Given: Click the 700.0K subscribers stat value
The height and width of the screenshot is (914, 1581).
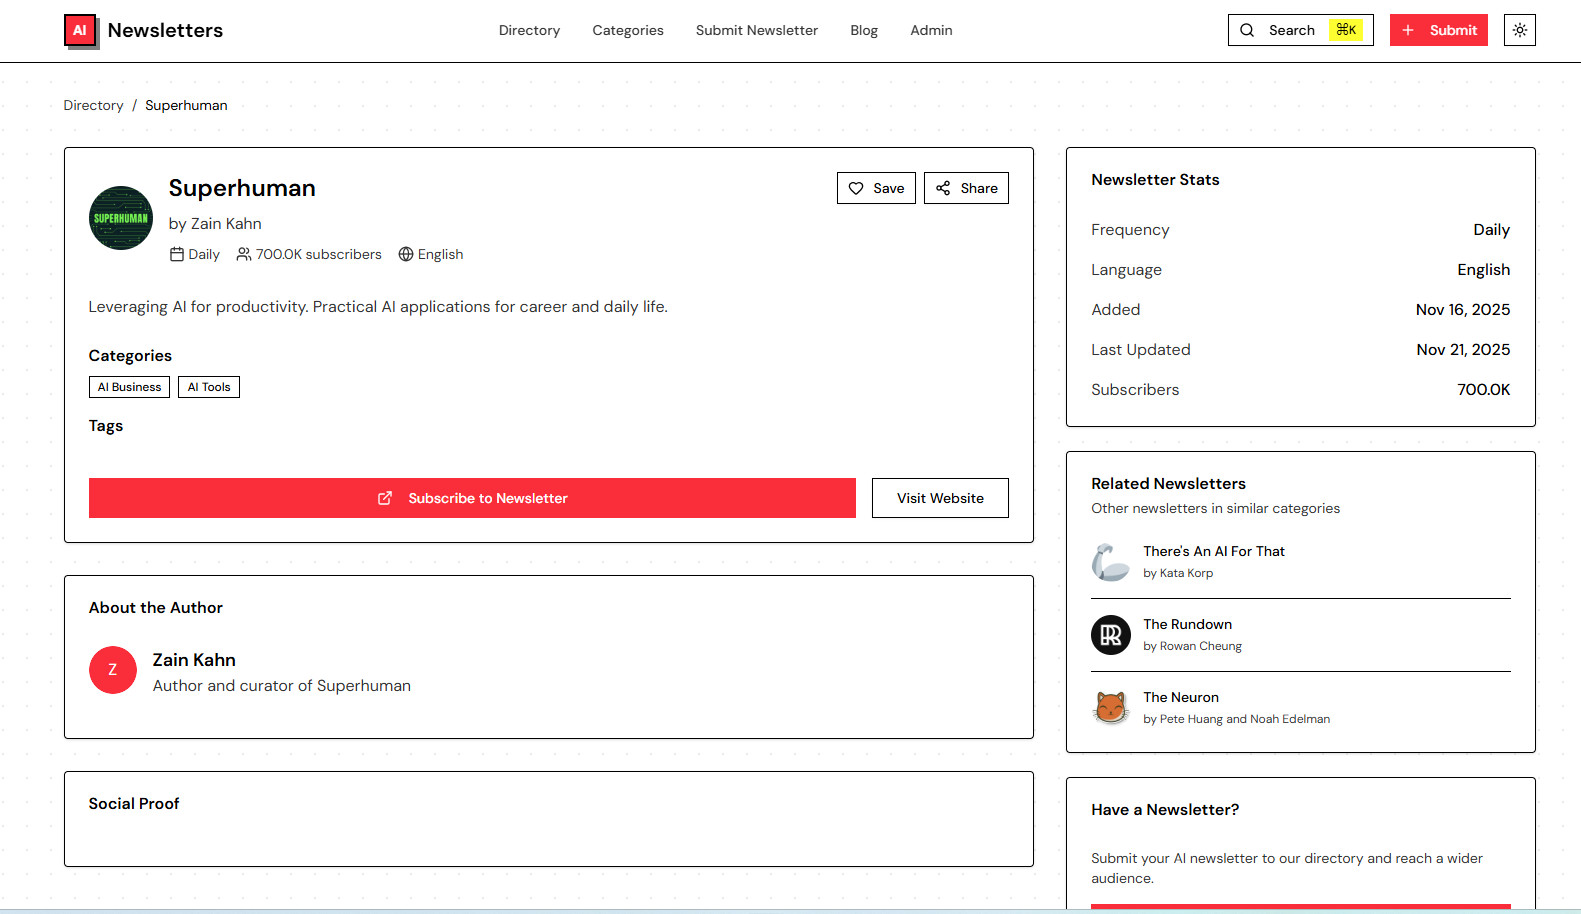Looking at the screenshot, I should tap(1483, 390).
